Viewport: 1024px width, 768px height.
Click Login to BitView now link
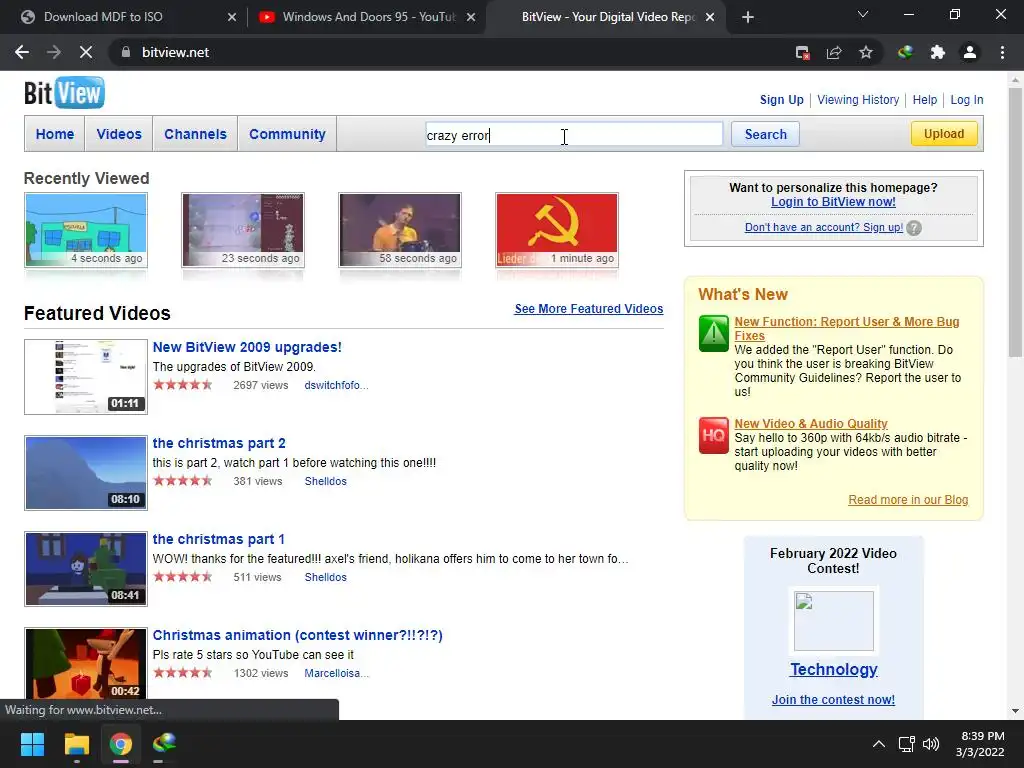(833, 202)
